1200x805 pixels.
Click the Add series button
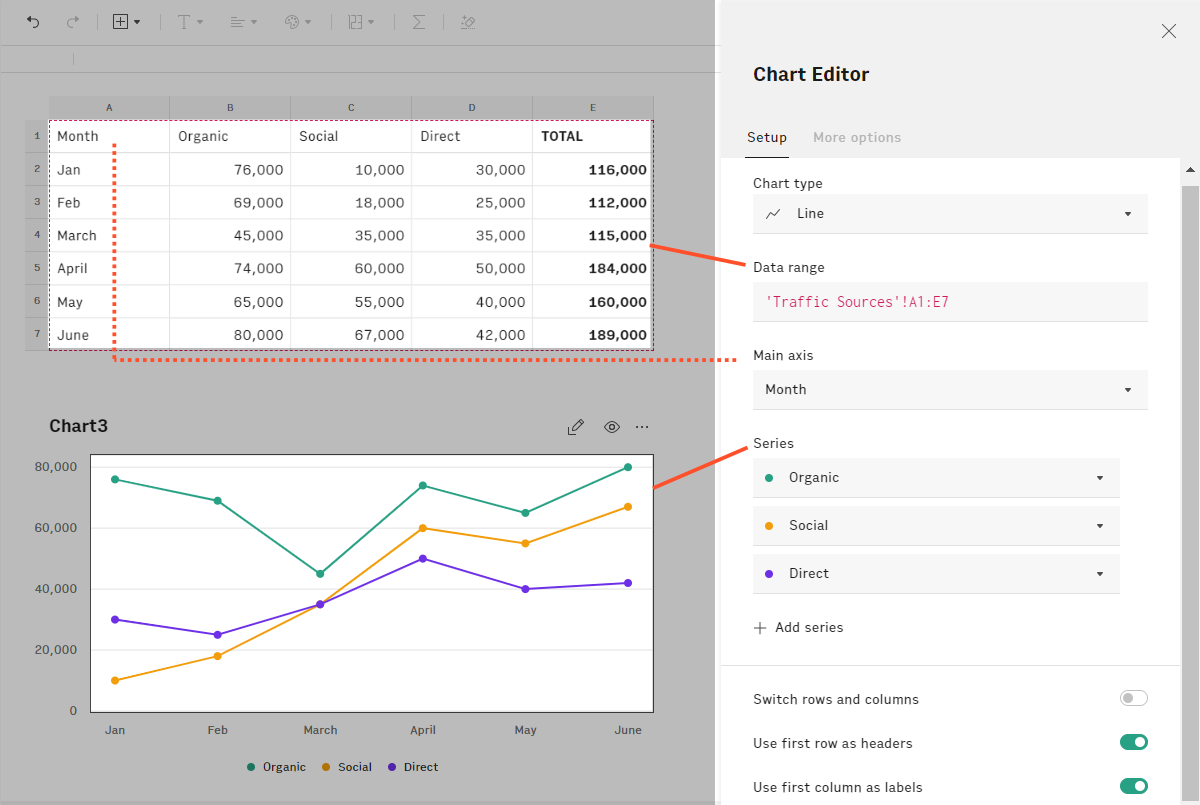(799, 628)
